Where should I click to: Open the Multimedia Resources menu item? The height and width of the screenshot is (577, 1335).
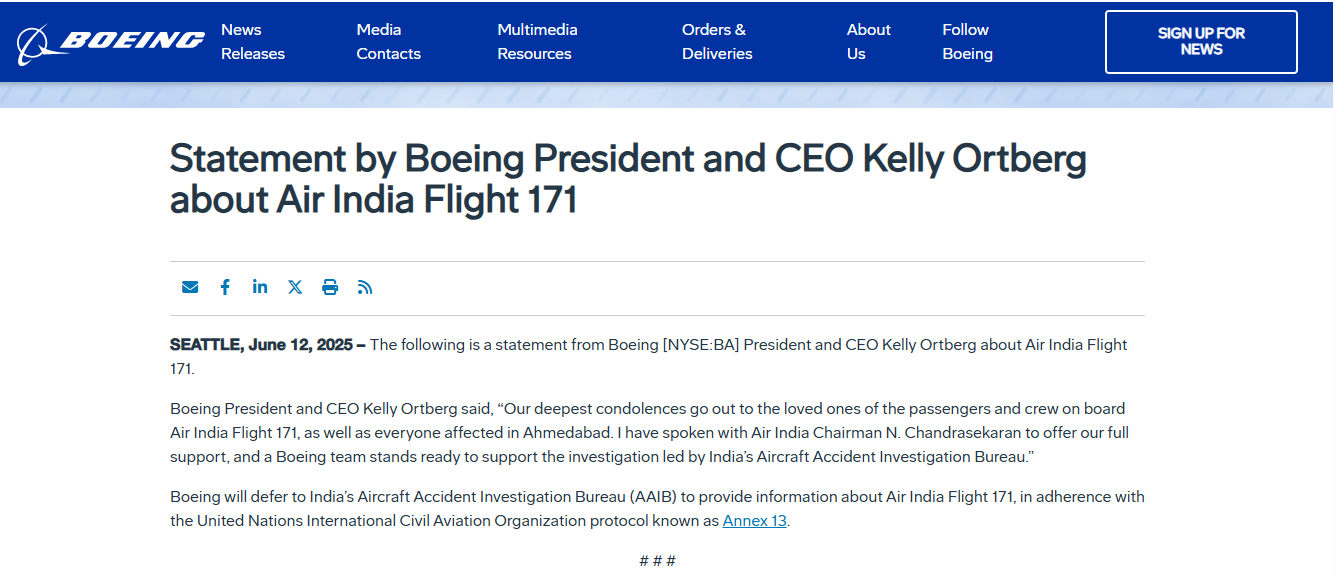pos(537,42)
